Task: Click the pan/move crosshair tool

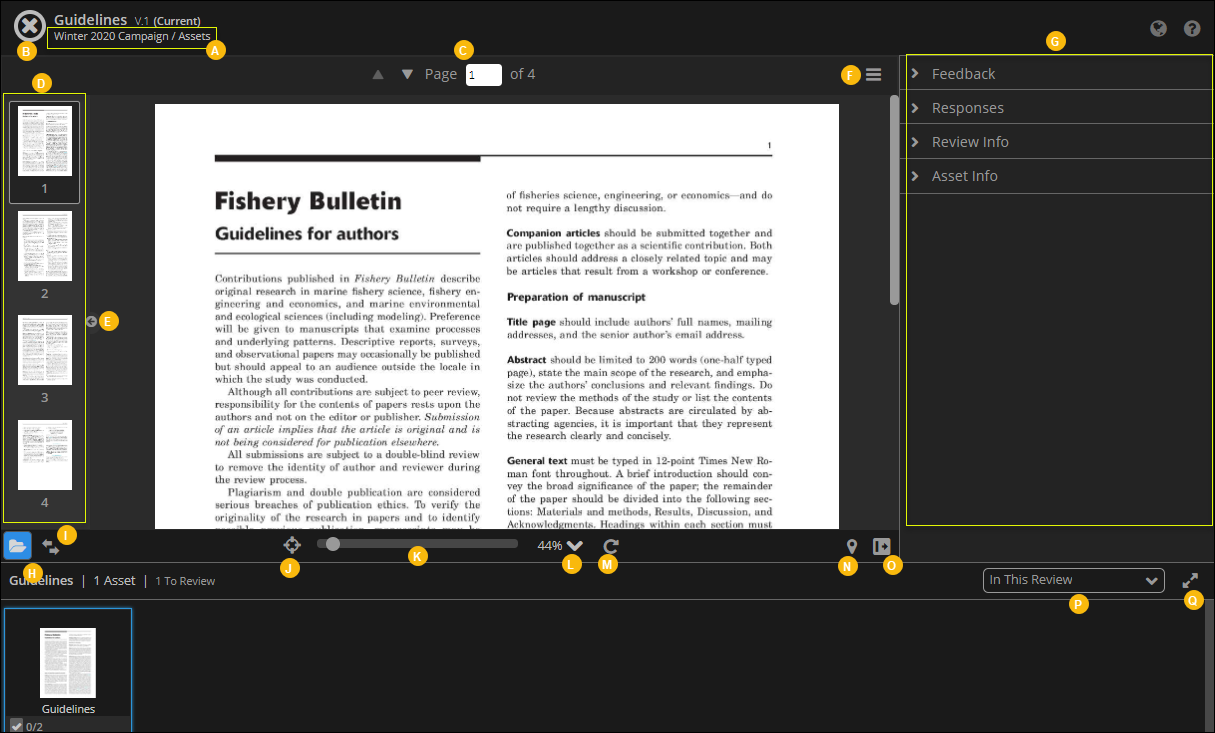Action: [292, 545]
